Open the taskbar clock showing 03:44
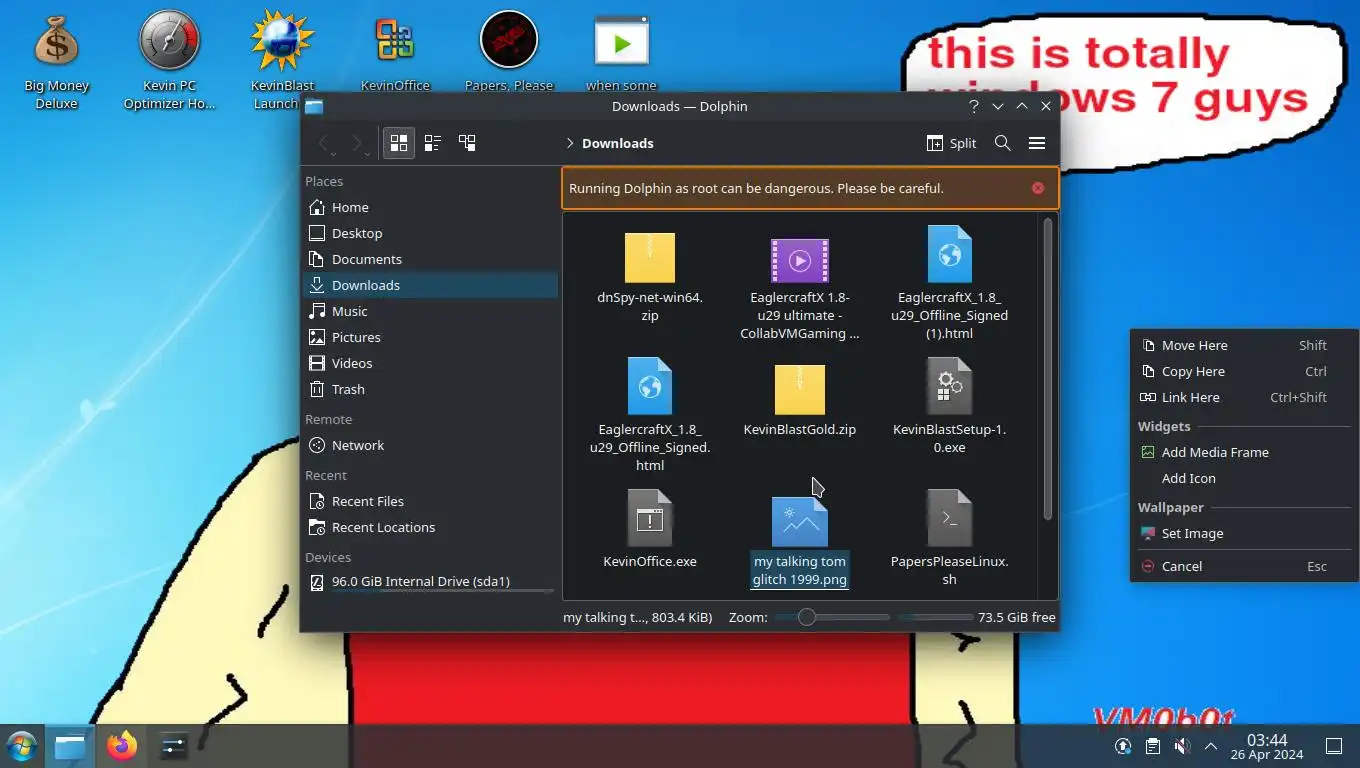 pyautogui.click(x=1267, y=746)
